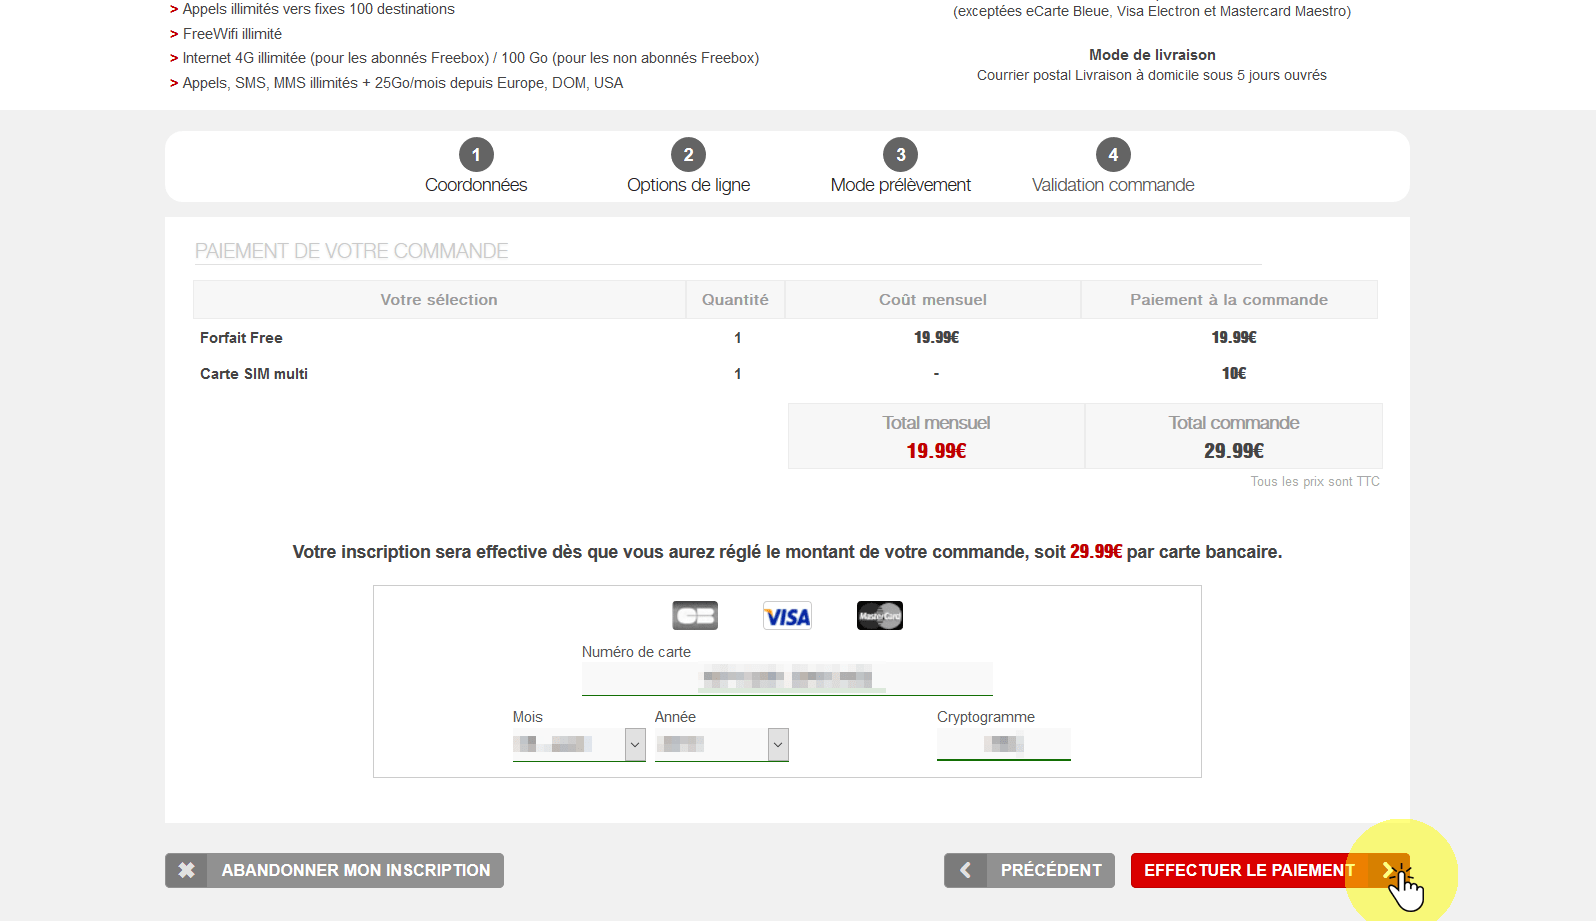Click the X icon on abandon button
The height and width of the screenshot is (921, 1596).
tap(187, 870)
